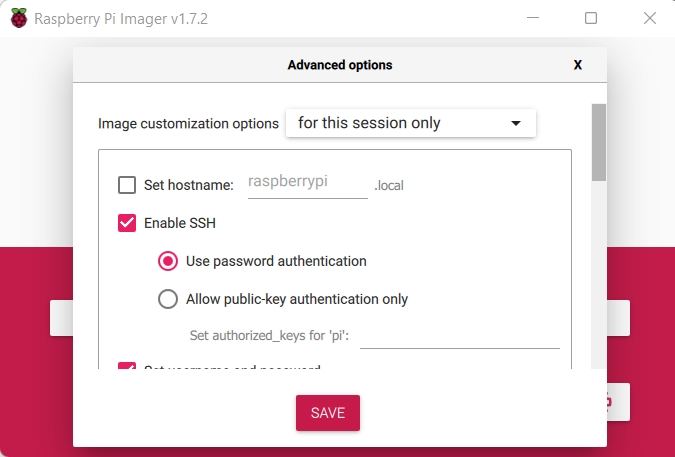Click the white button edge left of dialog
This screenshot has height=457, width=675.
pyautogui.click(x=61, y=318)
